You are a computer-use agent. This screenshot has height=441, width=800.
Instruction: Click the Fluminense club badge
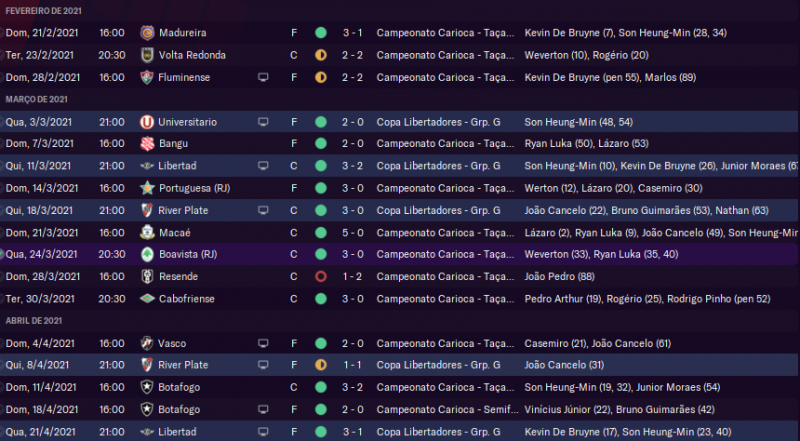(x=148, y=77)
